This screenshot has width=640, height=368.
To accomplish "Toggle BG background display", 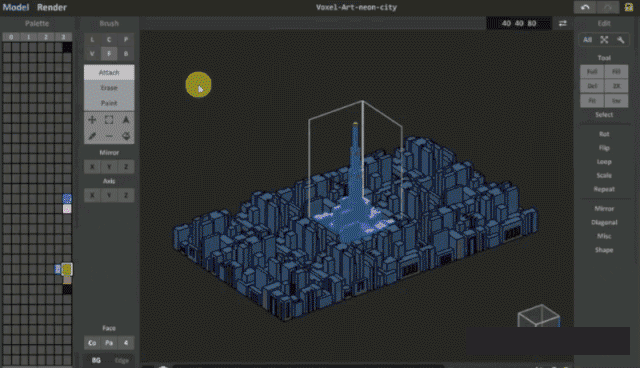I will coord(96,360).
